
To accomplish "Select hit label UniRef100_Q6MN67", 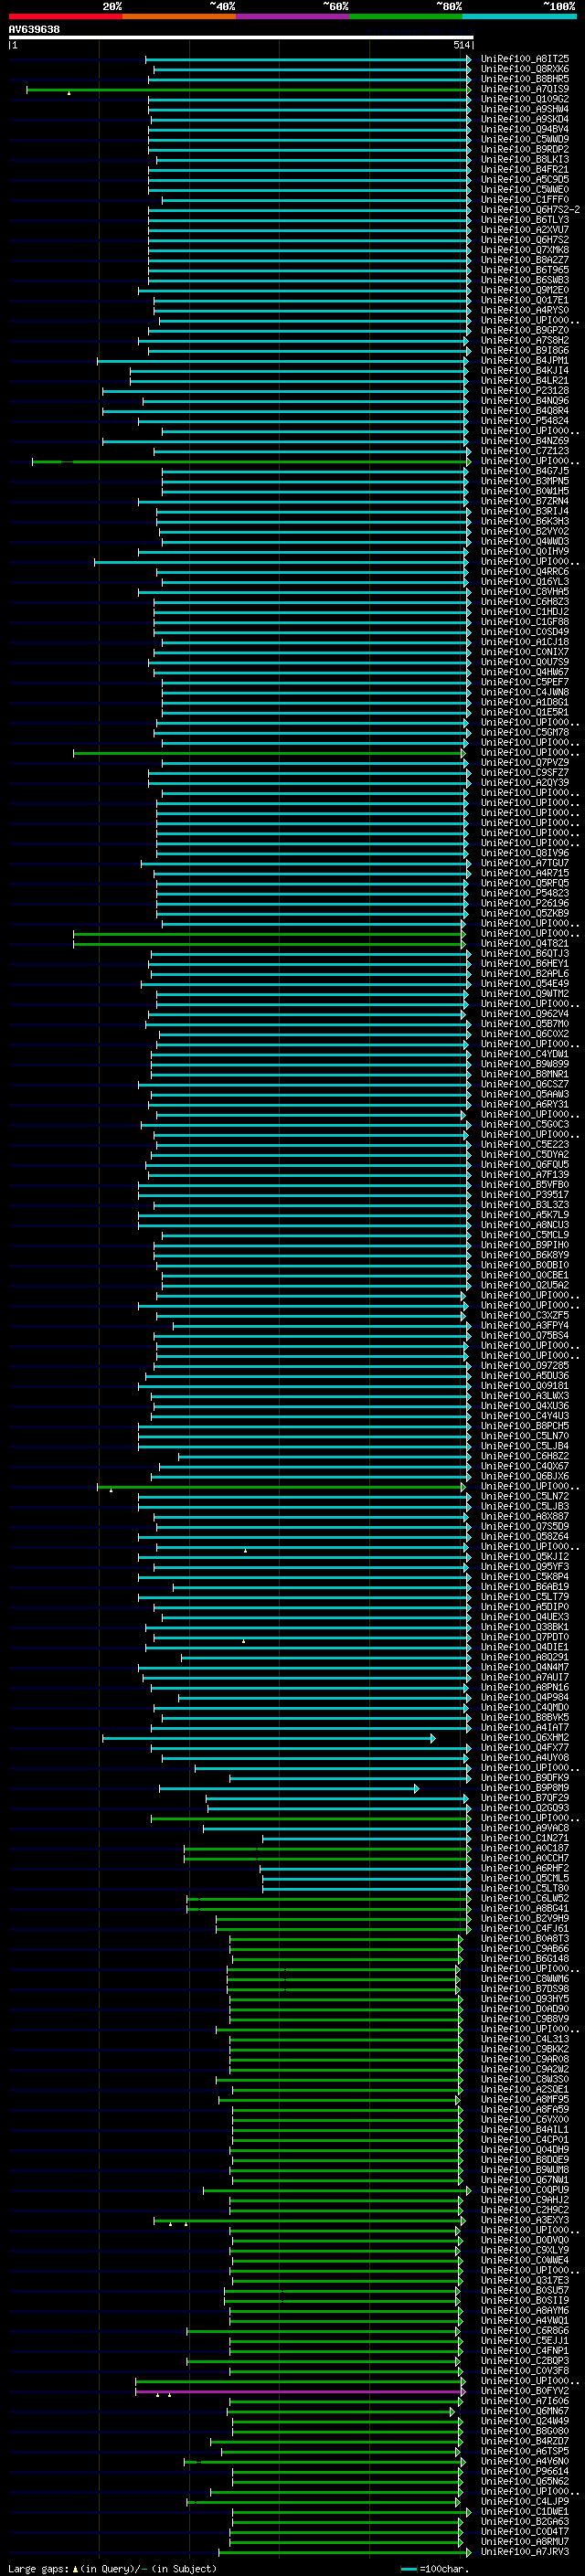I will pos(524,2410).
